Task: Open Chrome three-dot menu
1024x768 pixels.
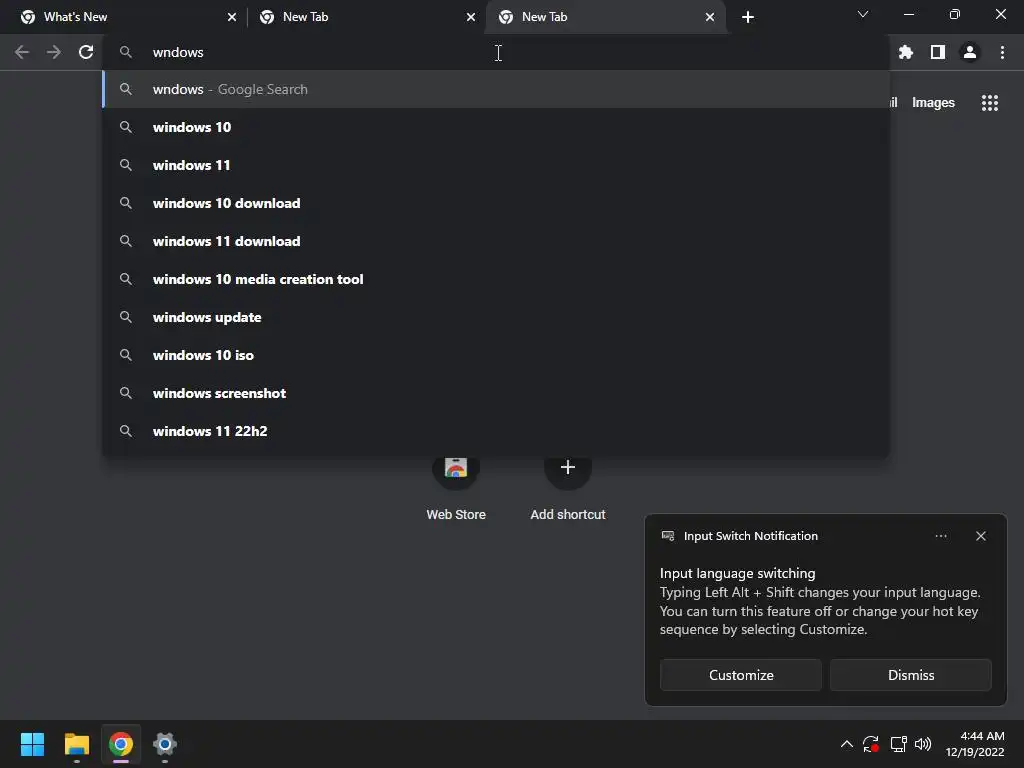Action: pyautogui.click(x=1002, y=52)
